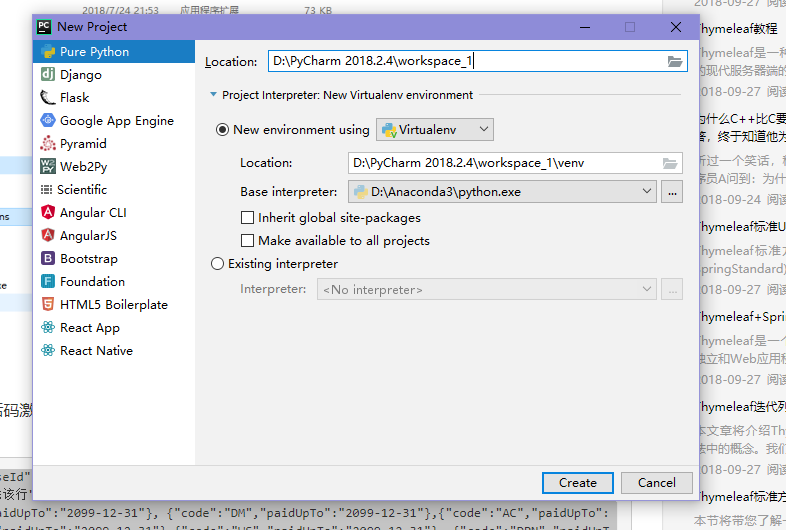Choose the Angular CLI icon
Screen dimensions: 786x530
48,213
